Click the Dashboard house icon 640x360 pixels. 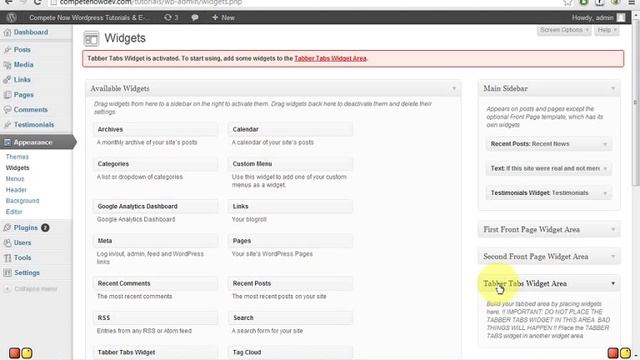coord(7,32)
